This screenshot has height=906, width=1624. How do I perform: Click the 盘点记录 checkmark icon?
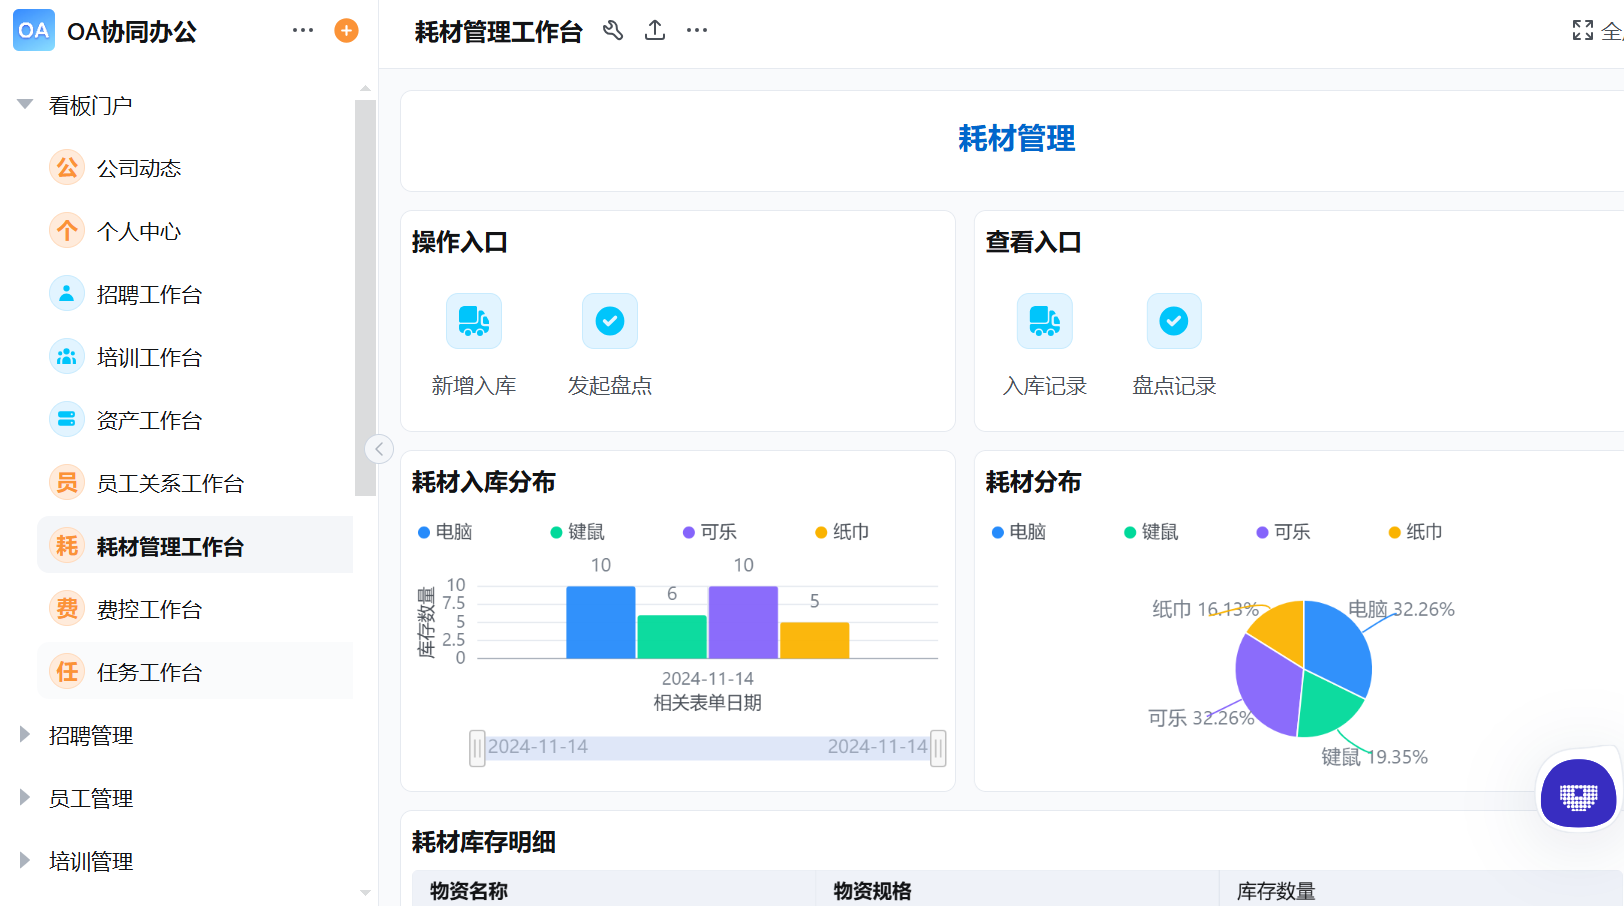(x=1173, y=321)
